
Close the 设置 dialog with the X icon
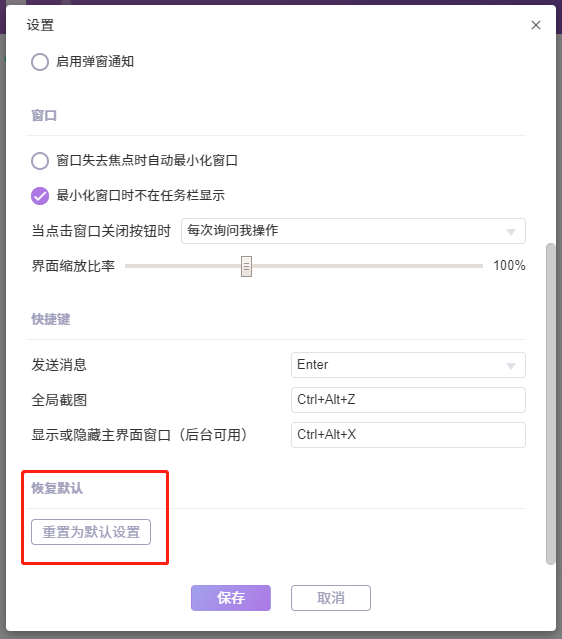(536, 25)
